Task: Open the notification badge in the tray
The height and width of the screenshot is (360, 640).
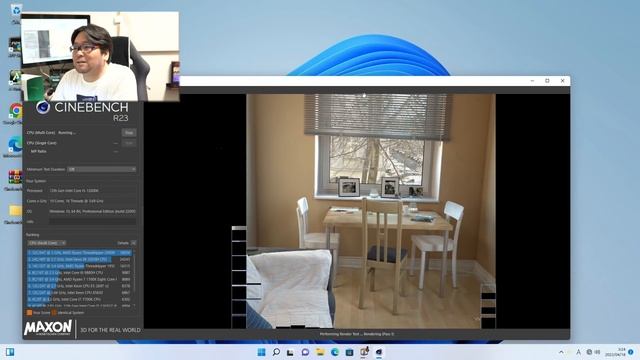Action: point(631,352)
